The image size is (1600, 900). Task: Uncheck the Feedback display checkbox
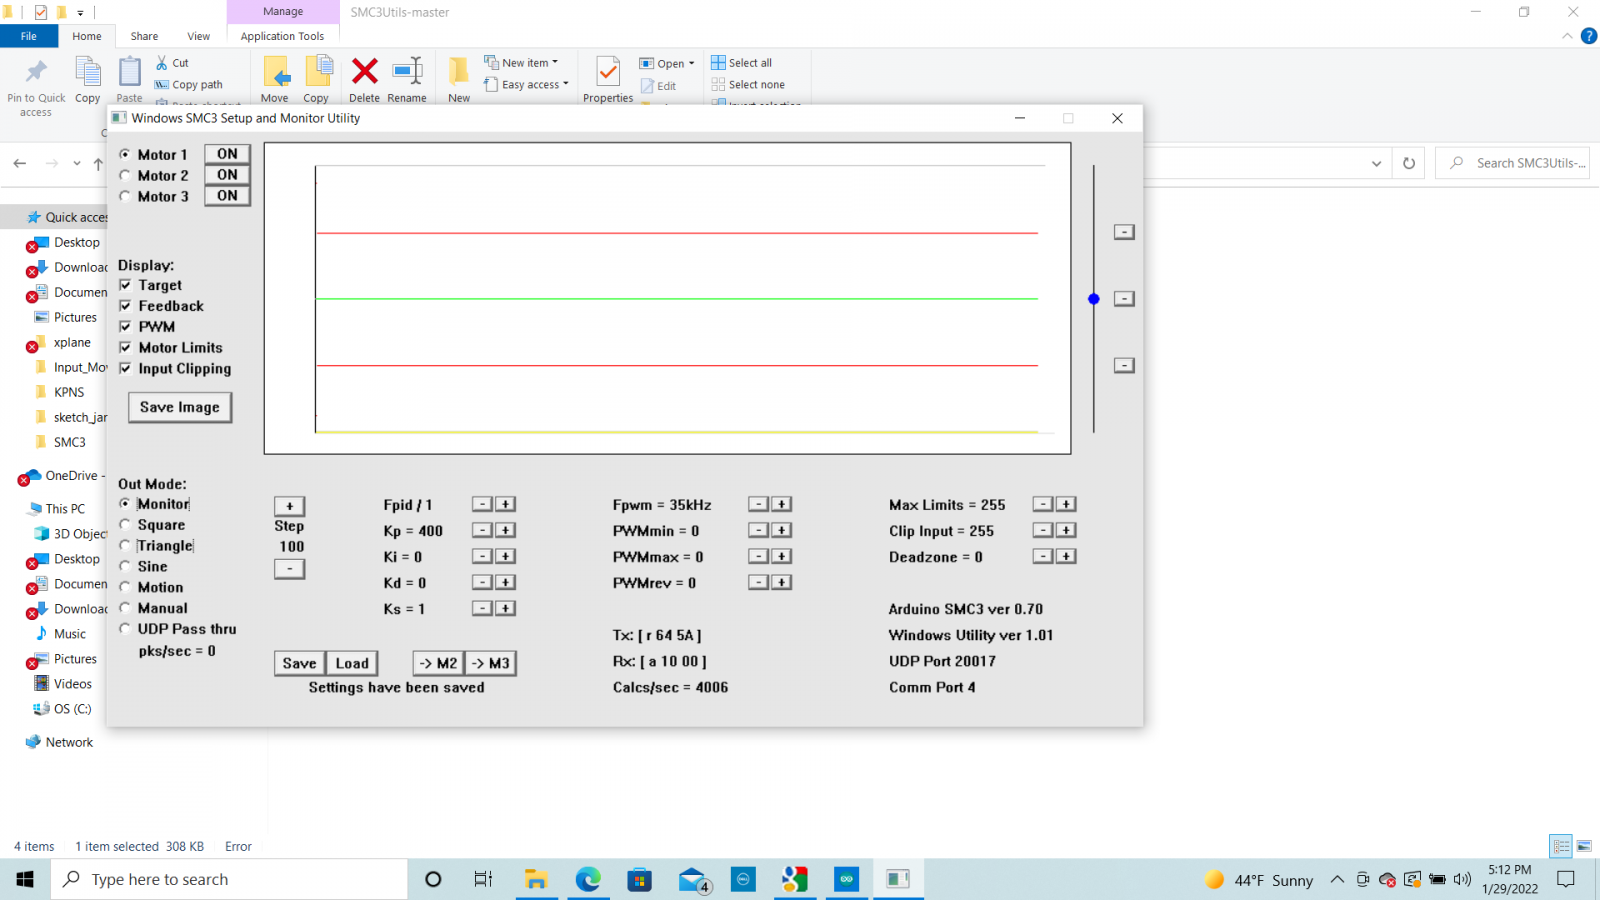coord(125,306)
